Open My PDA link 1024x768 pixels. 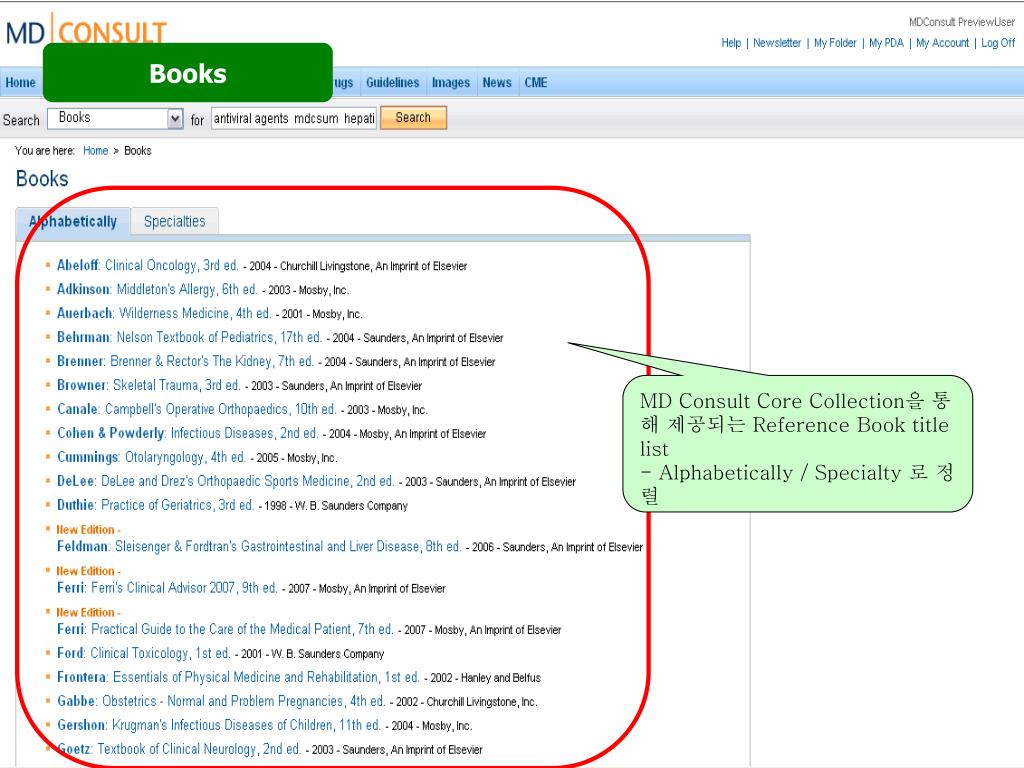pos(886,43)
